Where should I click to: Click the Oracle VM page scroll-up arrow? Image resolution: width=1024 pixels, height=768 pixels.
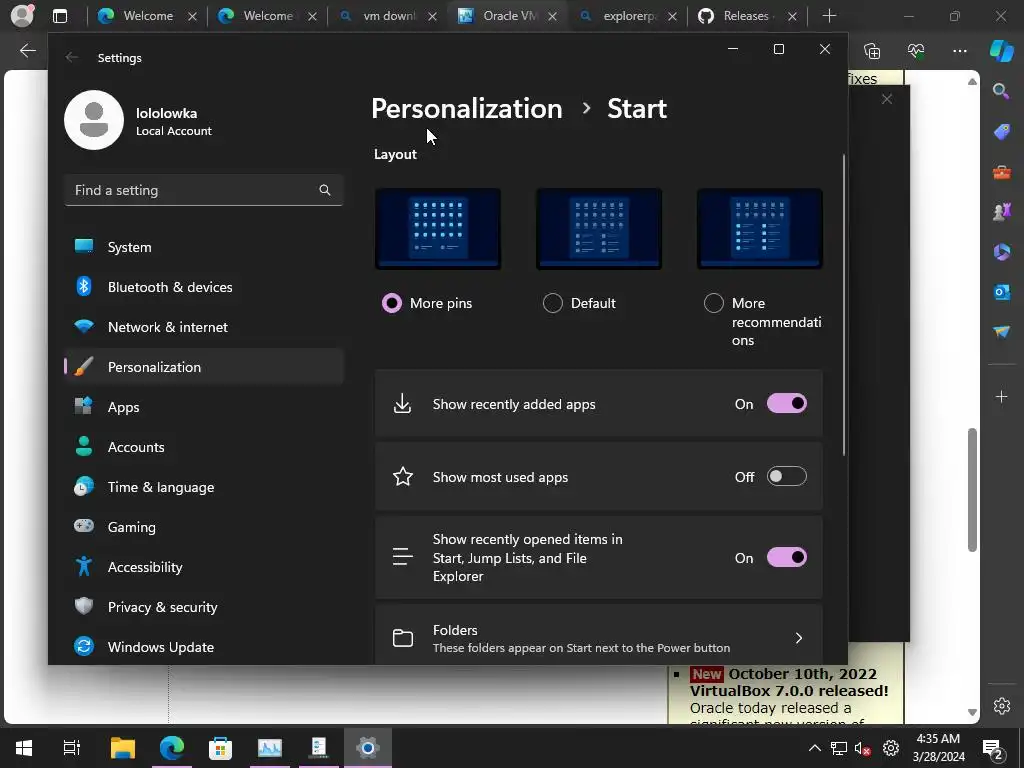[x=972, y=81]
